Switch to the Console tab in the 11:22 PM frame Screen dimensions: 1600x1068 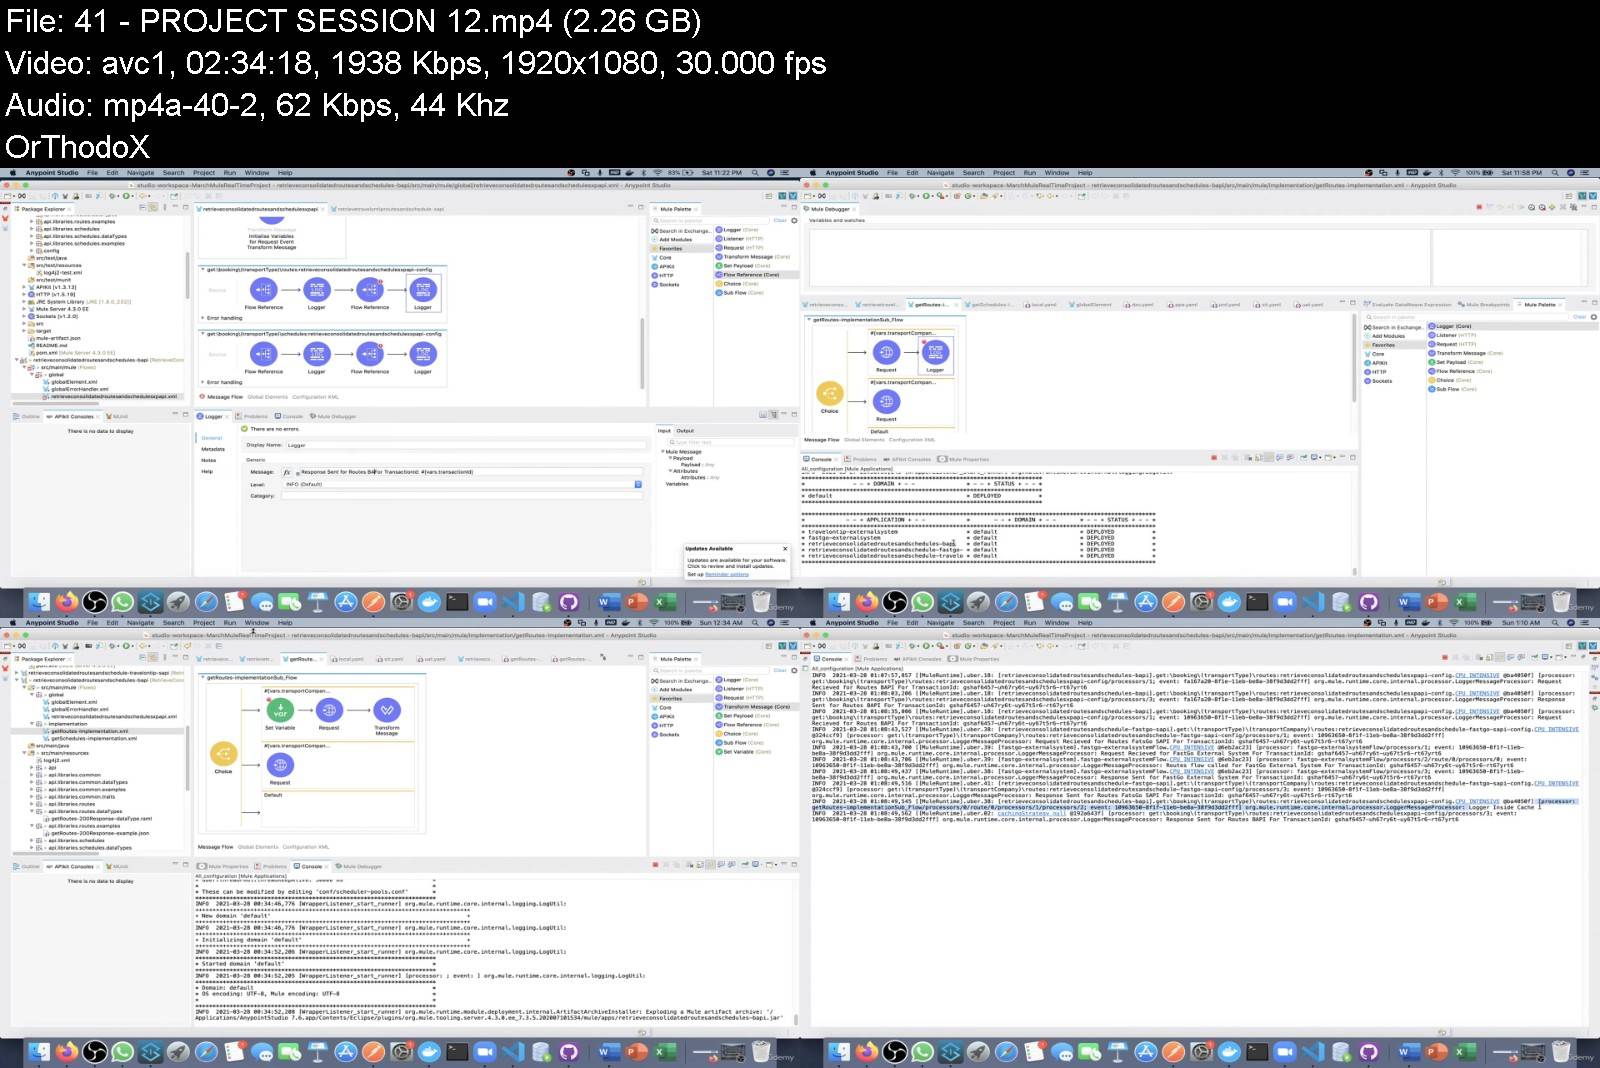coord(289,416)
